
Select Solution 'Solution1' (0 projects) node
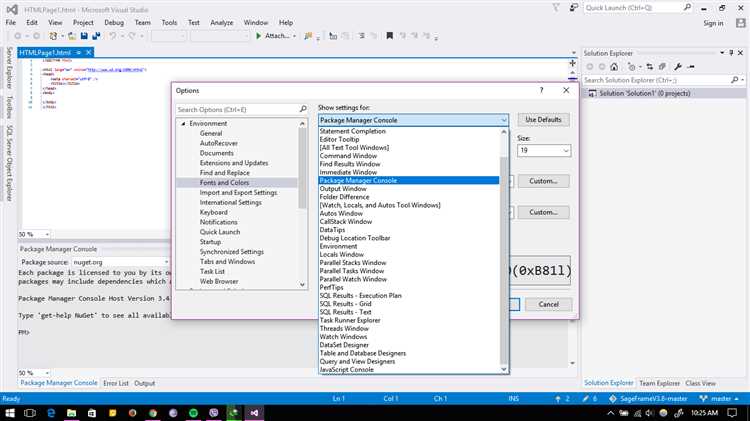click(644, 93)
